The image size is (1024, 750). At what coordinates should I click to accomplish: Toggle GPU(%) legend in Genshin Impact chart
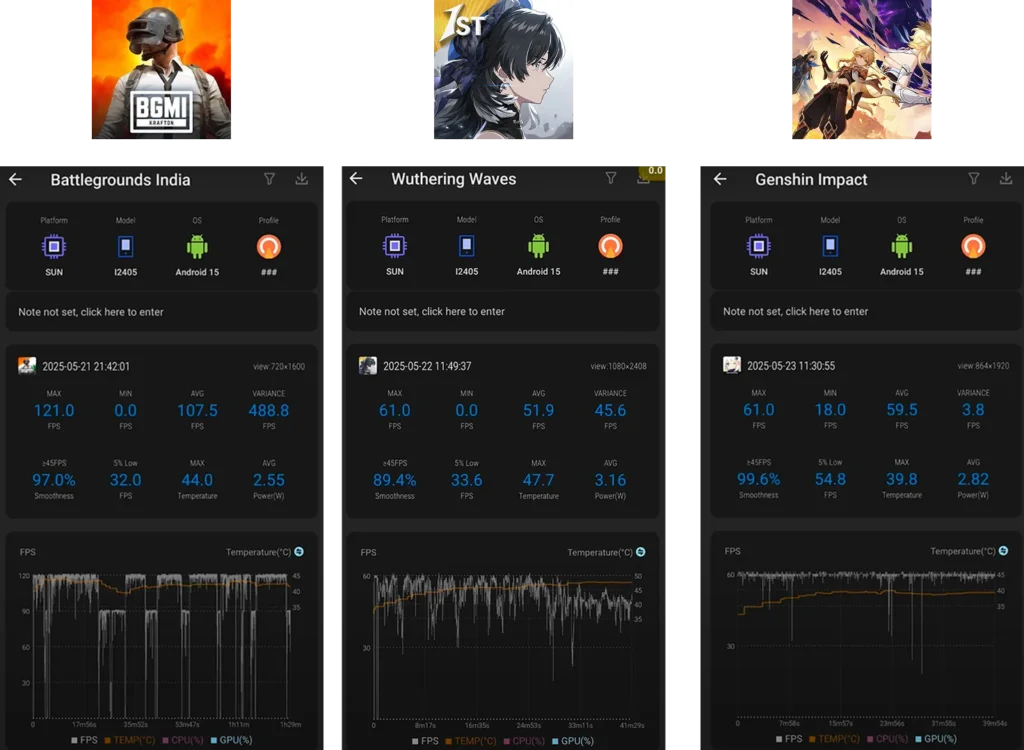point(936,739)
